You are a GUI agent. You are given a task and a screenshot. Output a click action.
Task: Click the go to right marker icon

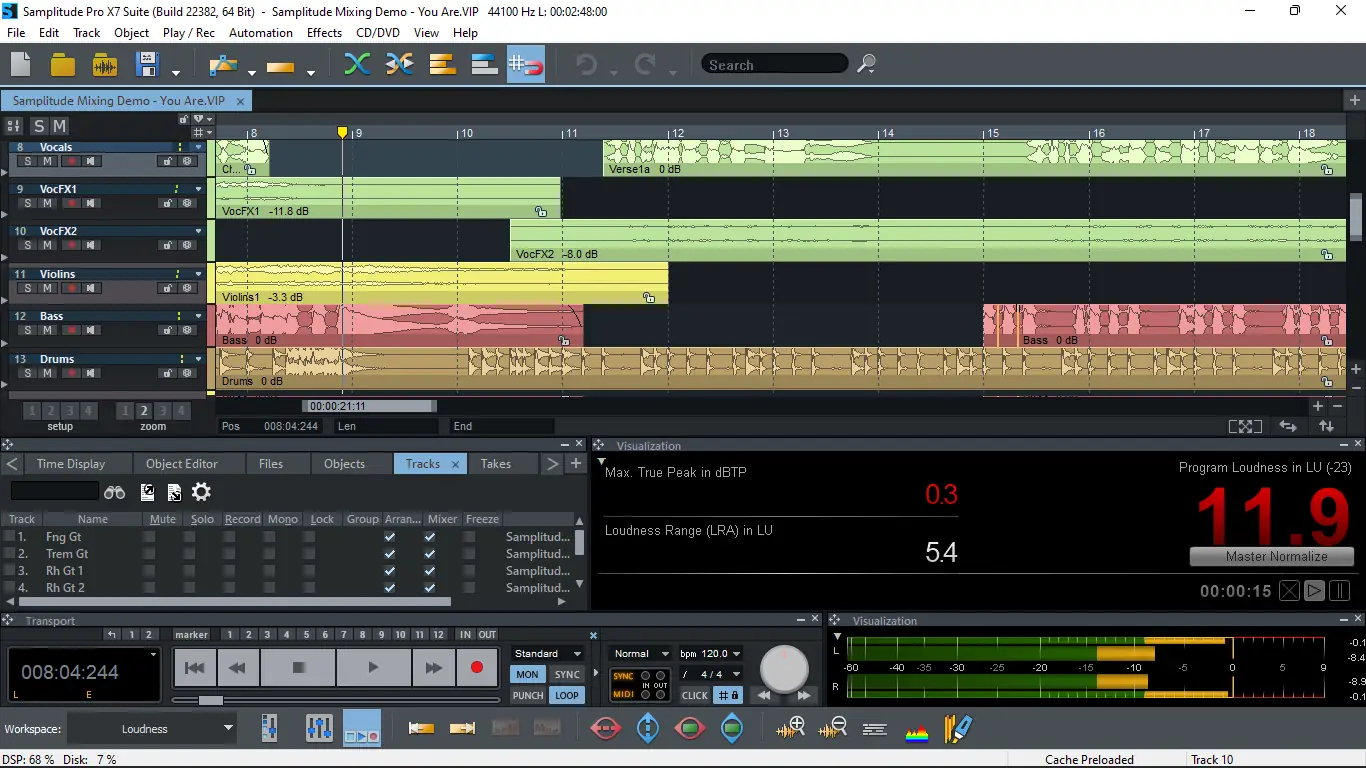pyautogui.click(x=462, y=729)
